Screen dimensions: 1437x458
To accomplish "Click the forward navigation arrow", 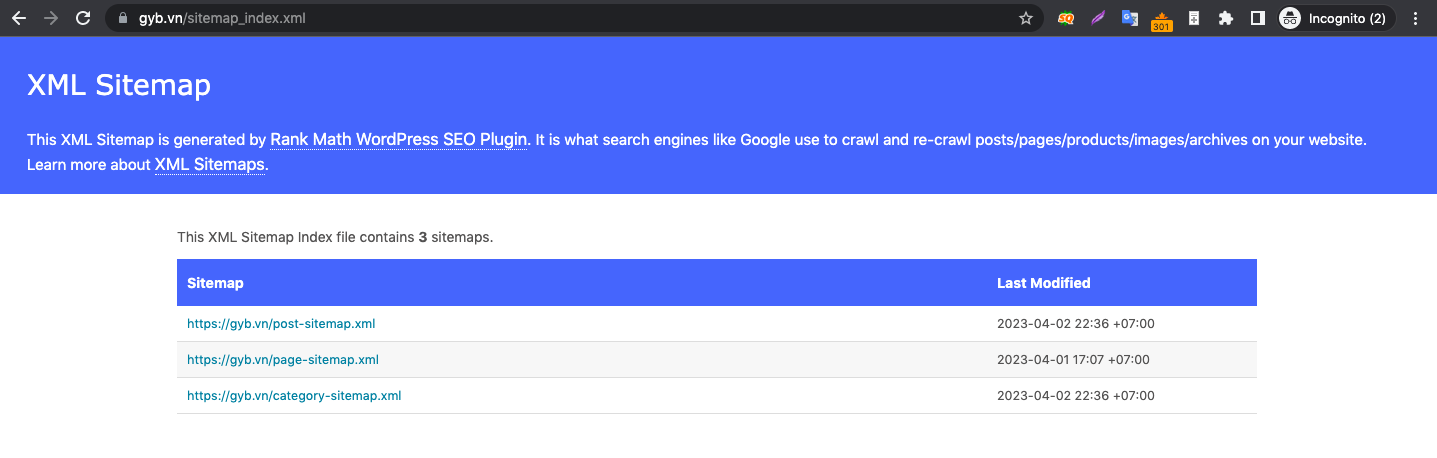I will 51,18.
